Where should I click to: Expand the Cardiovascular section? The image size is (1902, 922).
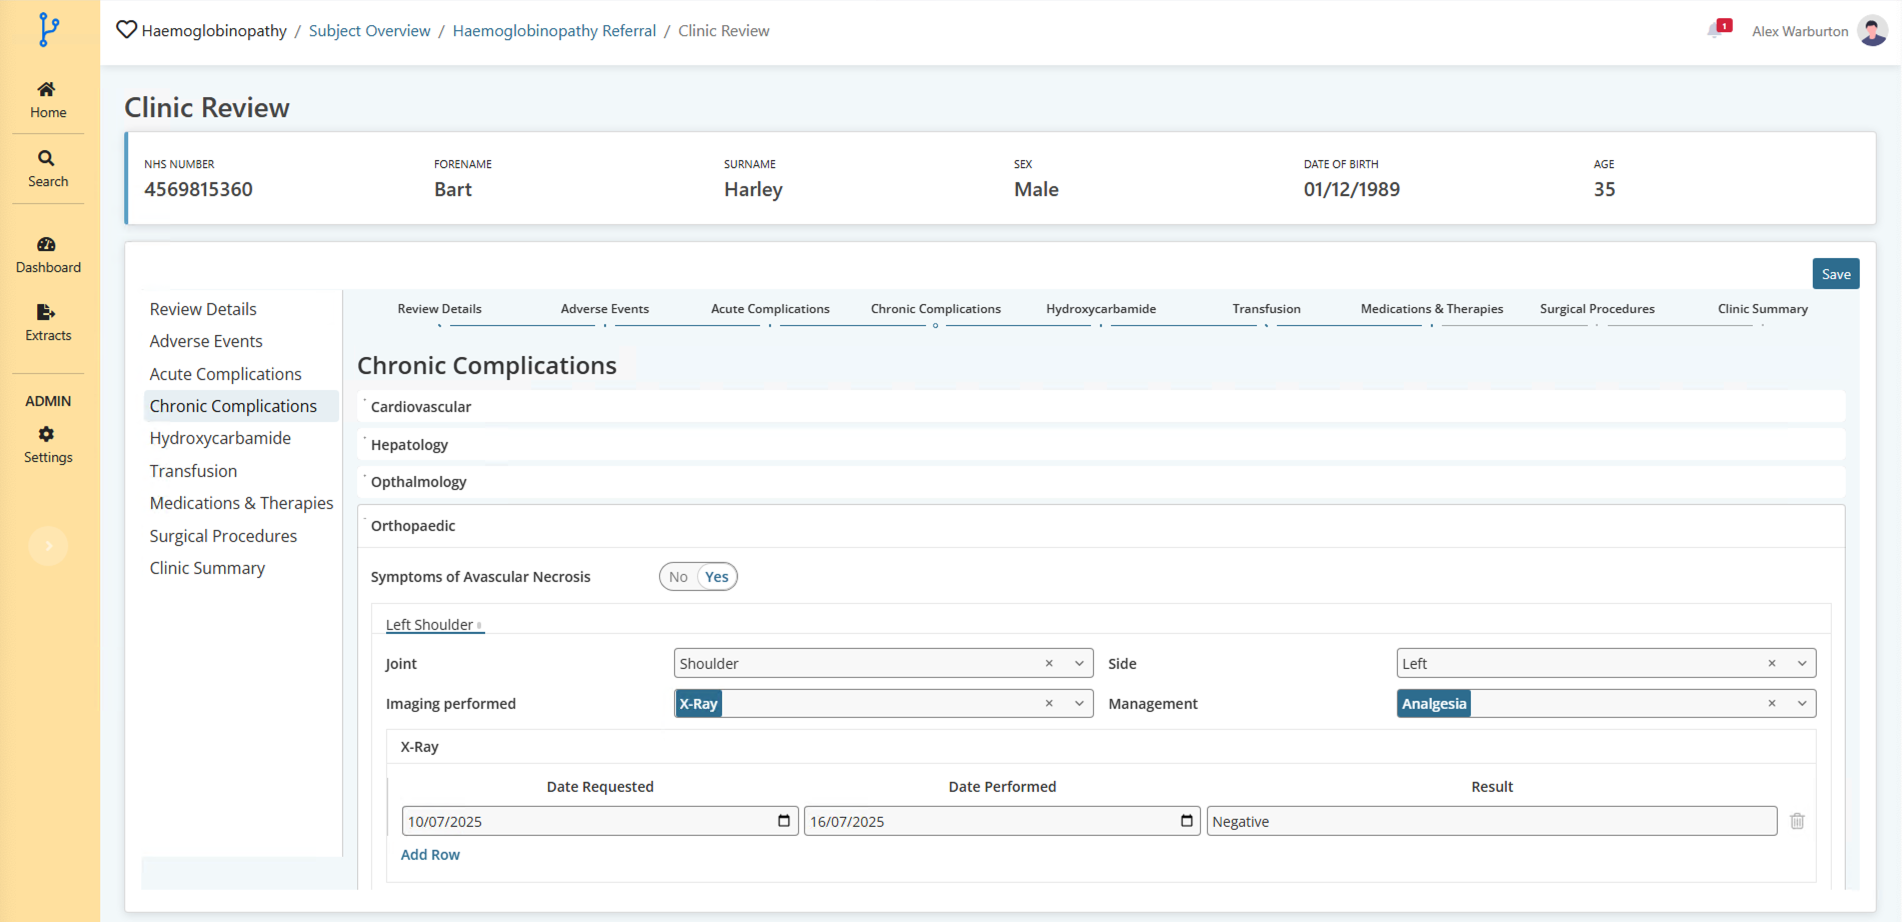421,407
